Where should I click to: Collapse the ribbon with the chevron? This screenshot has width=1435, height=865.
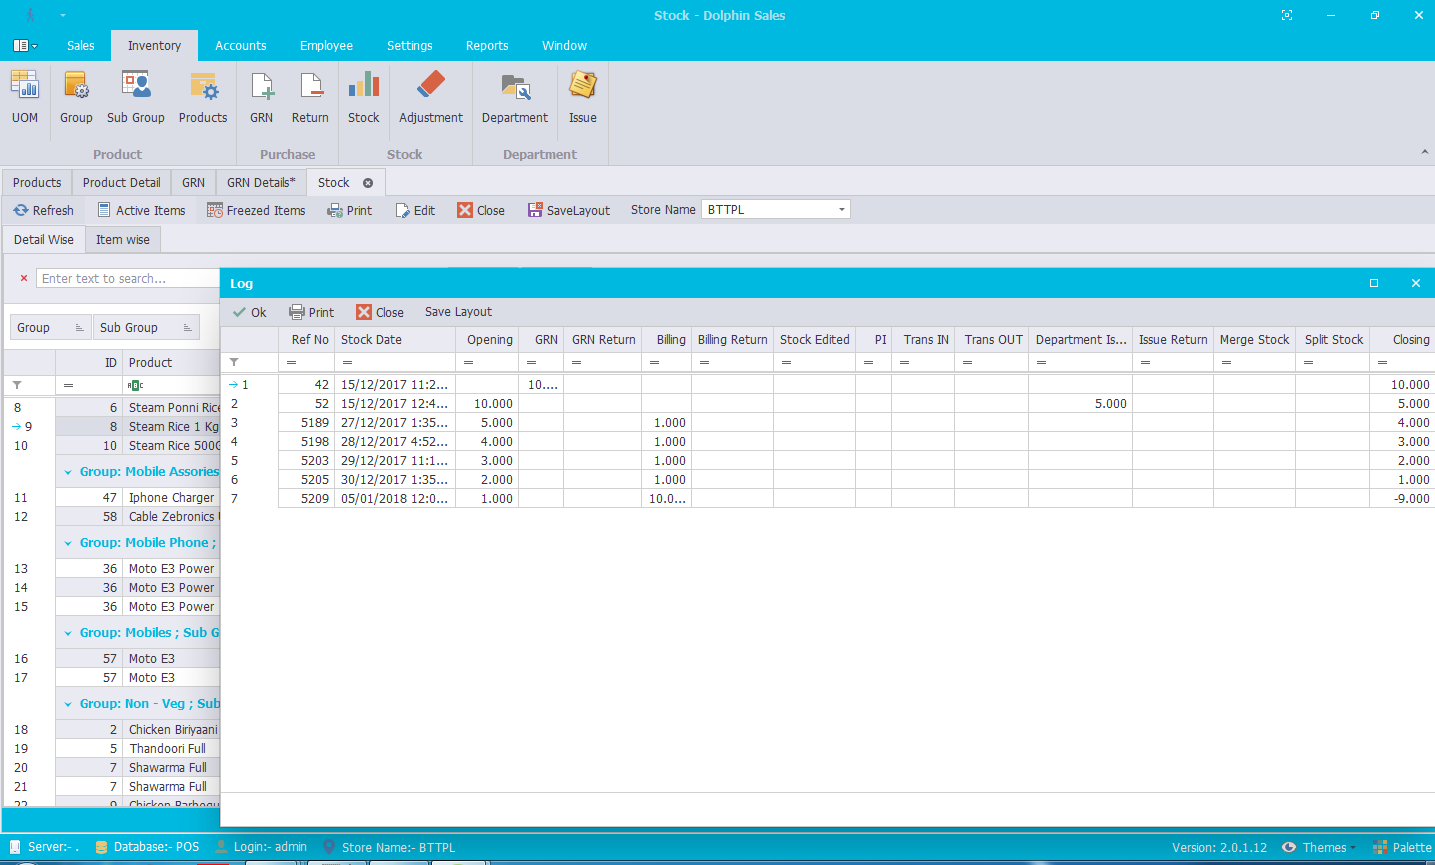click(1424, 152)
